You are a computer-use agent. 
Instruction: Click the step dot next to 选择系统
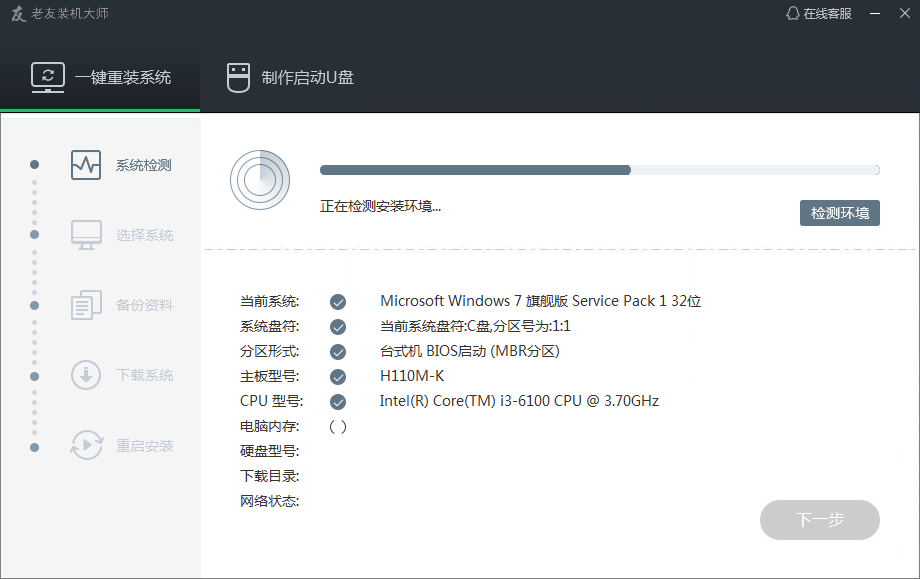coord(35,235)
